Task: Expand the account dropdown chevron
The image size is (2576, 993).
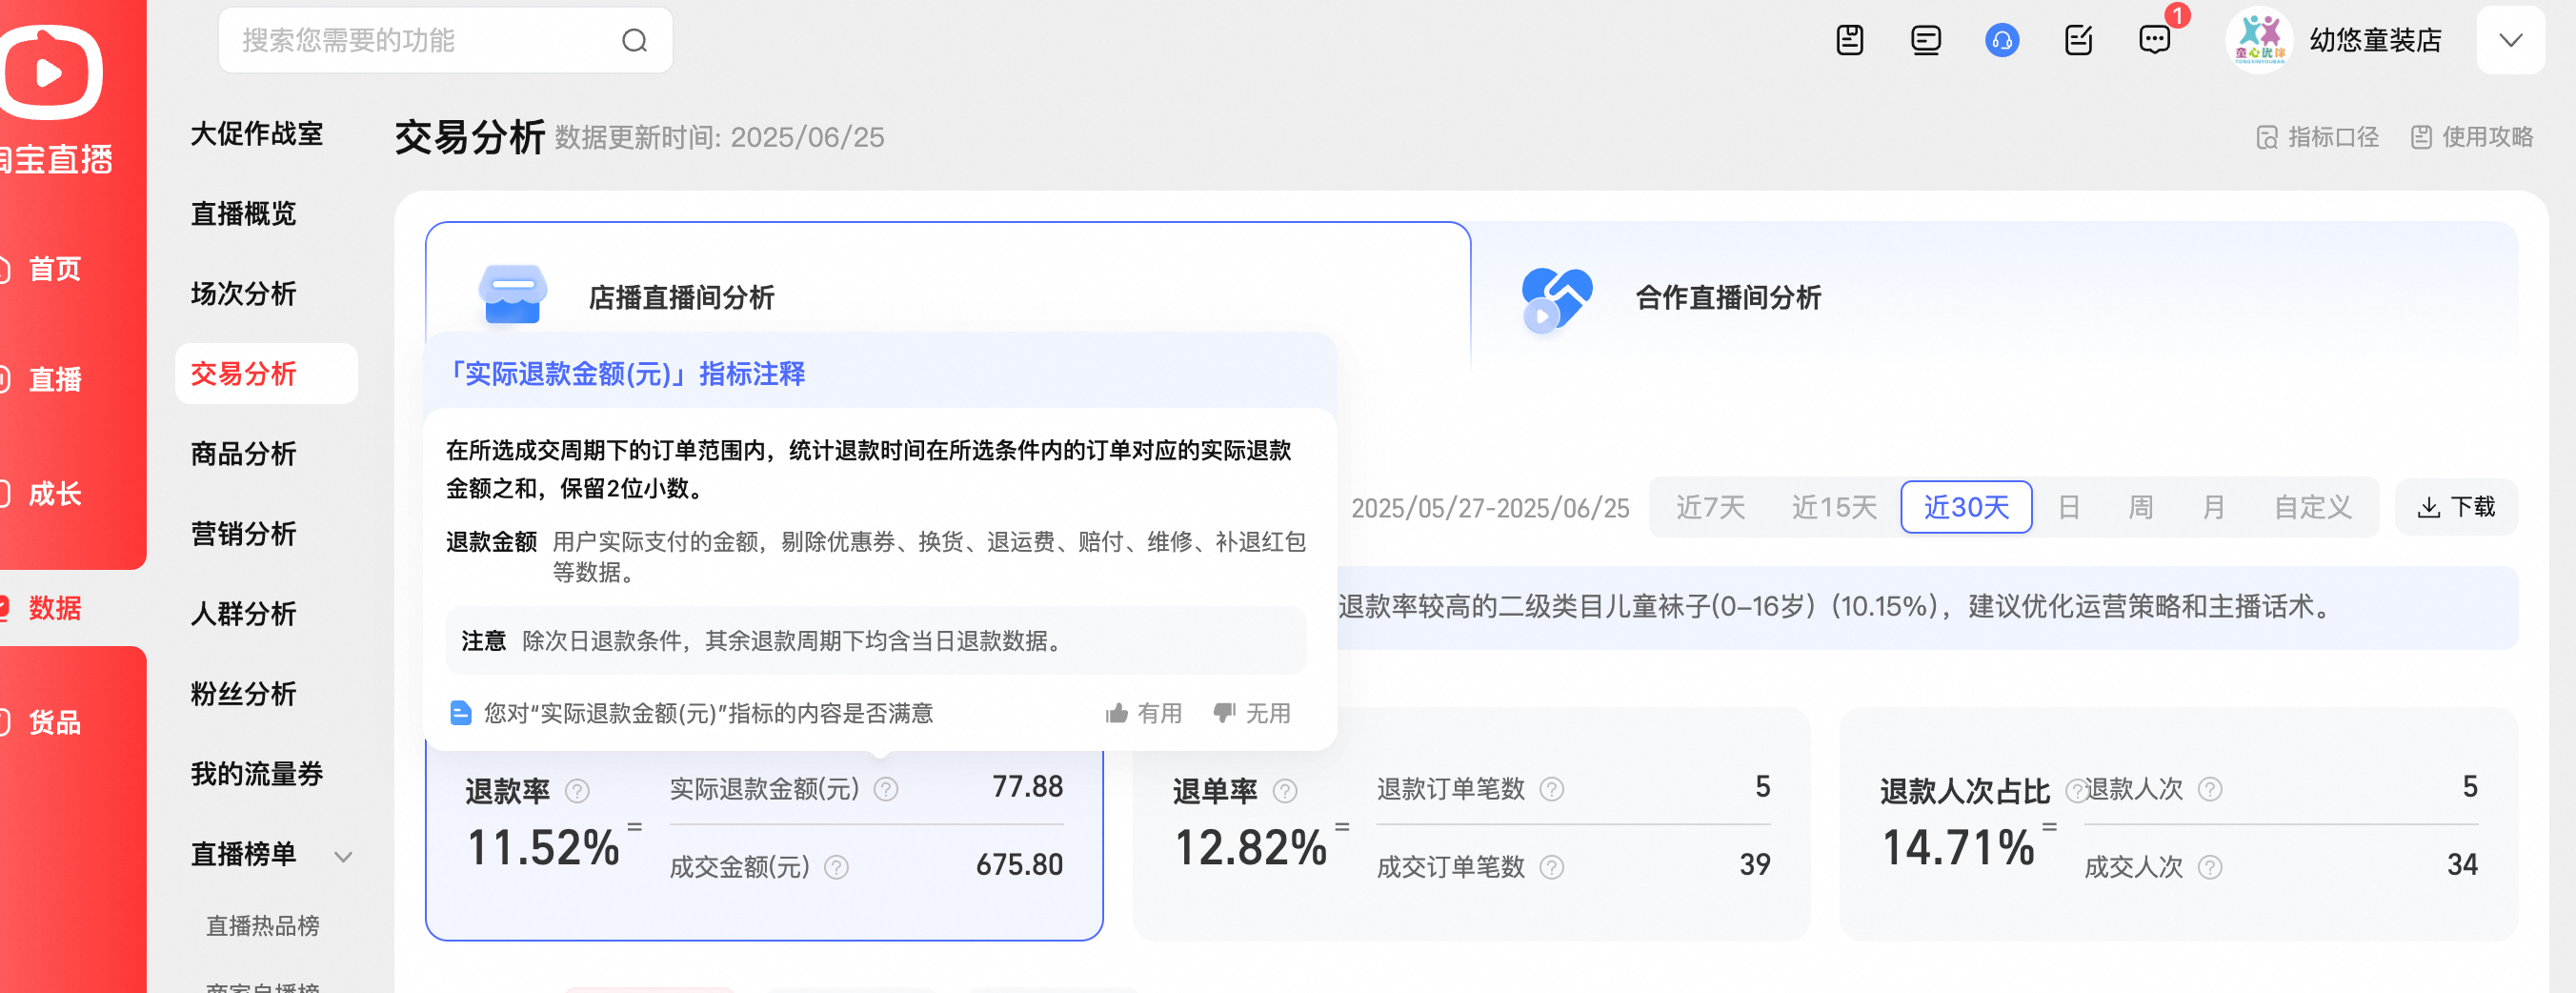Action: (2509, 40)
